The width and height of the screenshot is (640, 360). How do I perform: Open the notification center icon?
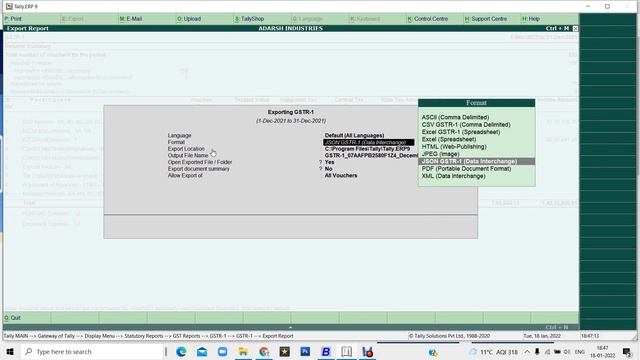pos(627,352)
